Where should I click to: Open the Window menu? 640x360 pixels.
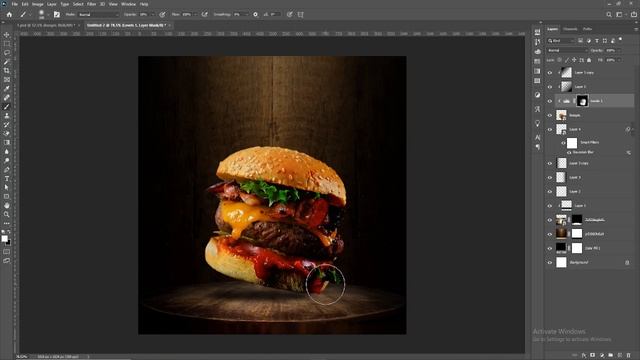point(128,4)
